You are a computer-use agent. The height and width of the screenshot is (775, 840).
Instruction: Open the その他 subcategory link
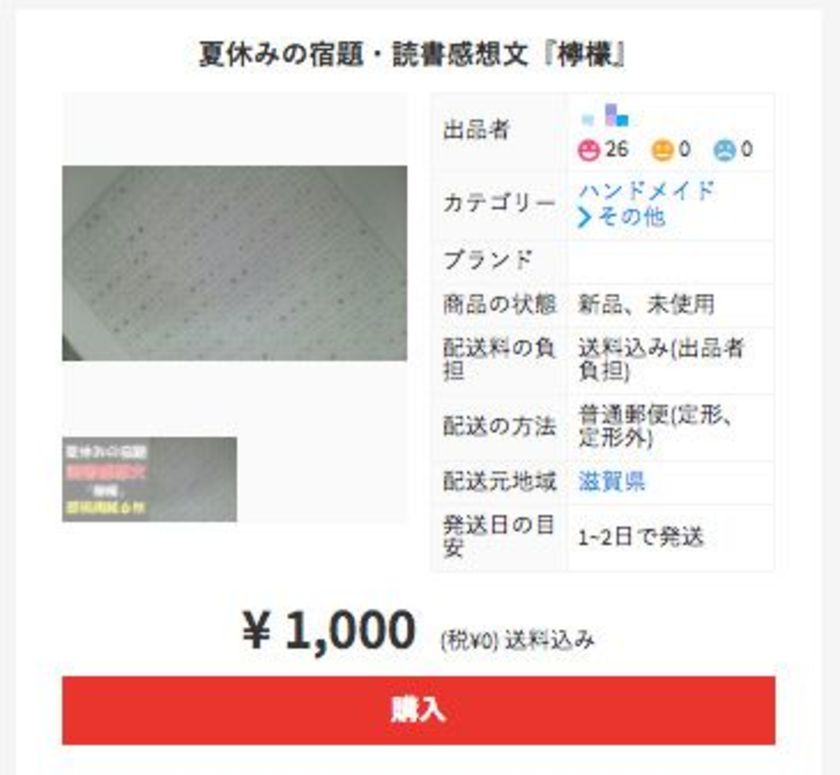(632, 217)
